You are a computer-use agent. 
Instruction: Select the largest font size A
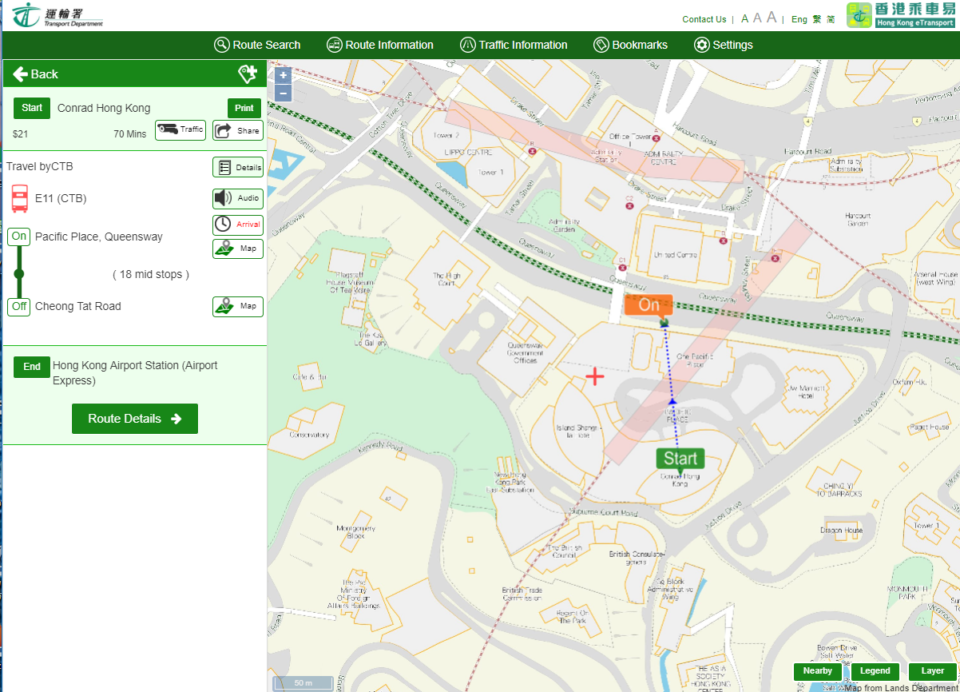(x=772, y=18)
